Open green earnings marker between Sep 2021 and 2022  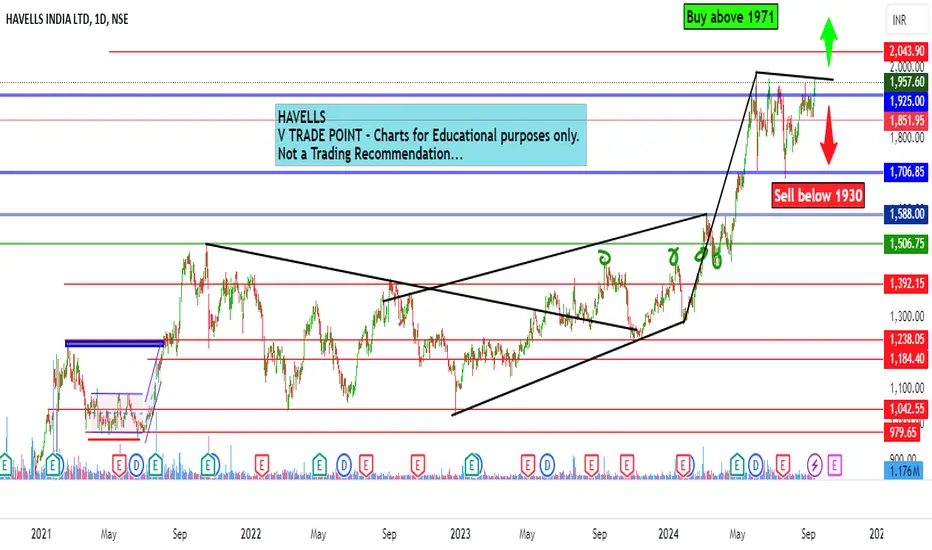point(209,464)
